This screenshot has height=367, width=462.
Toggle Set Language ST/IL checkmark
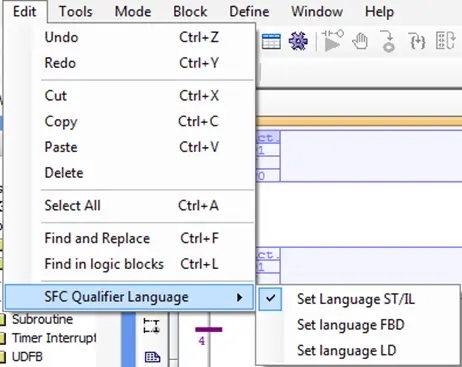coord(270,298)
